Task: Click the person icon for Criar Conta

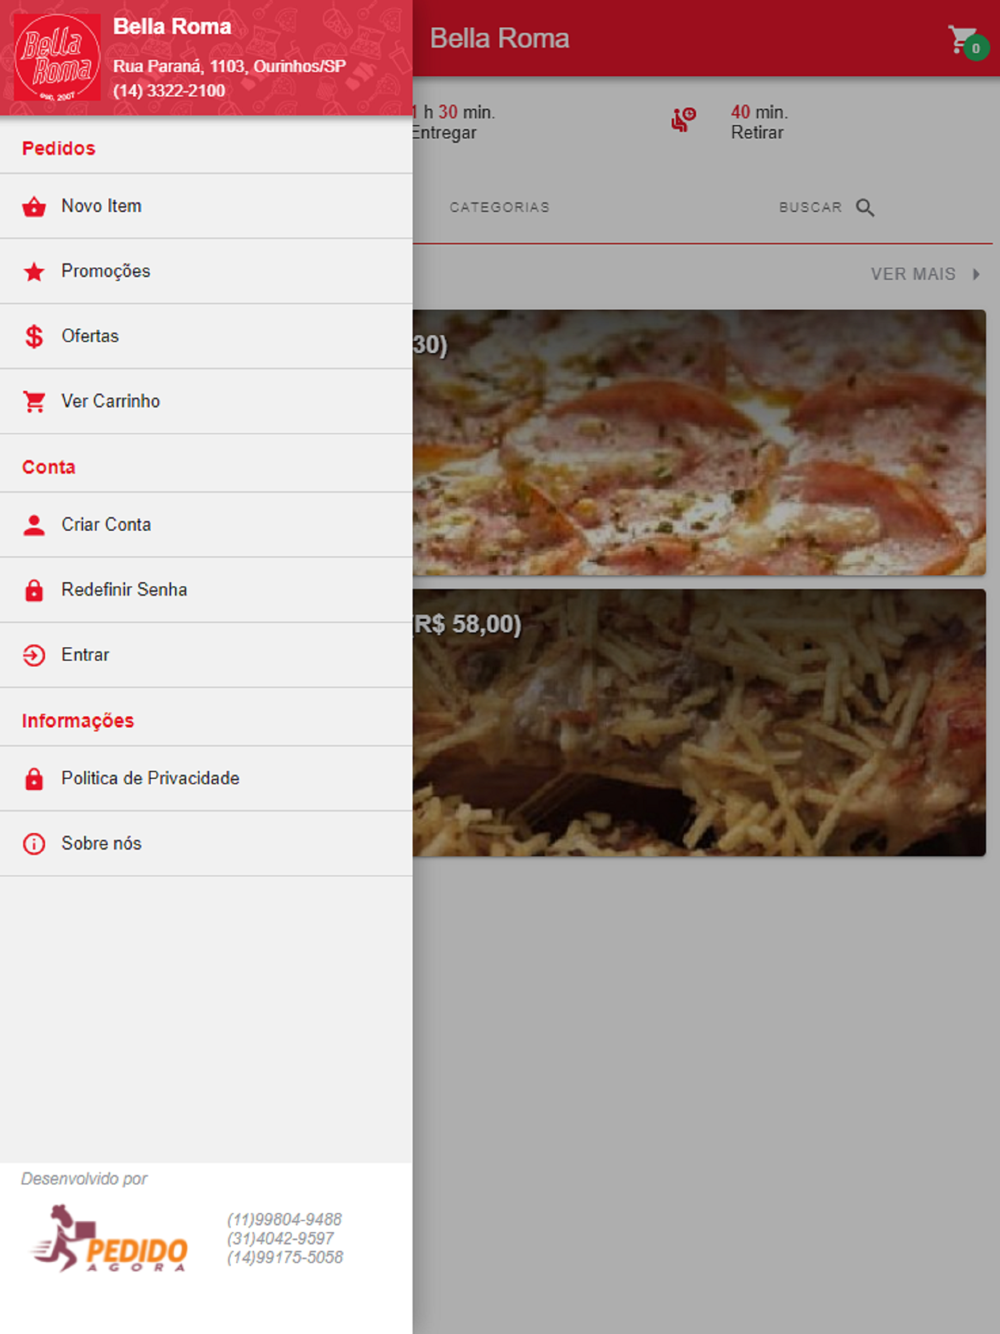Action: 34,525
